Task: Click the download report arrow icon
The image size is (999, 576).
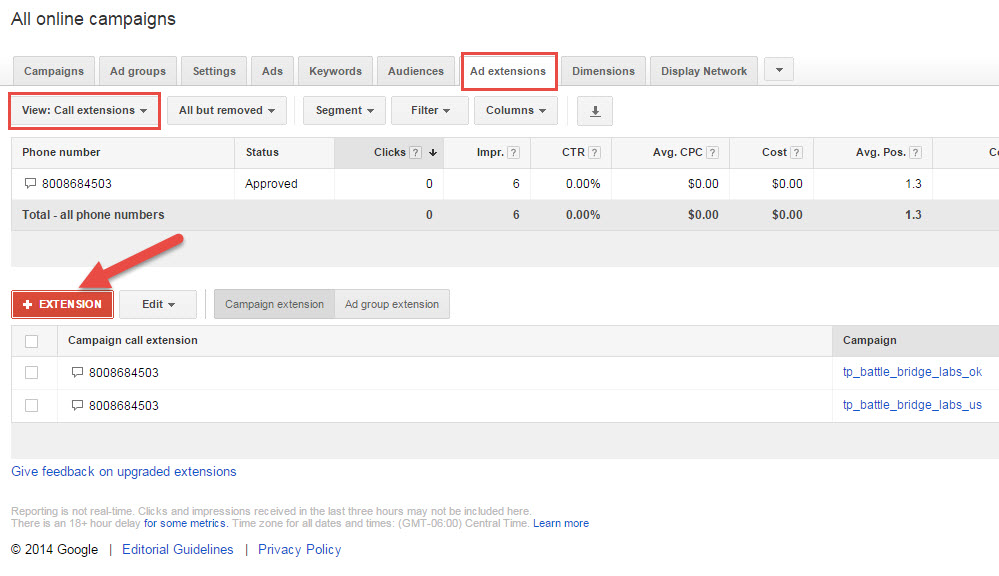Action: point(595,111)
